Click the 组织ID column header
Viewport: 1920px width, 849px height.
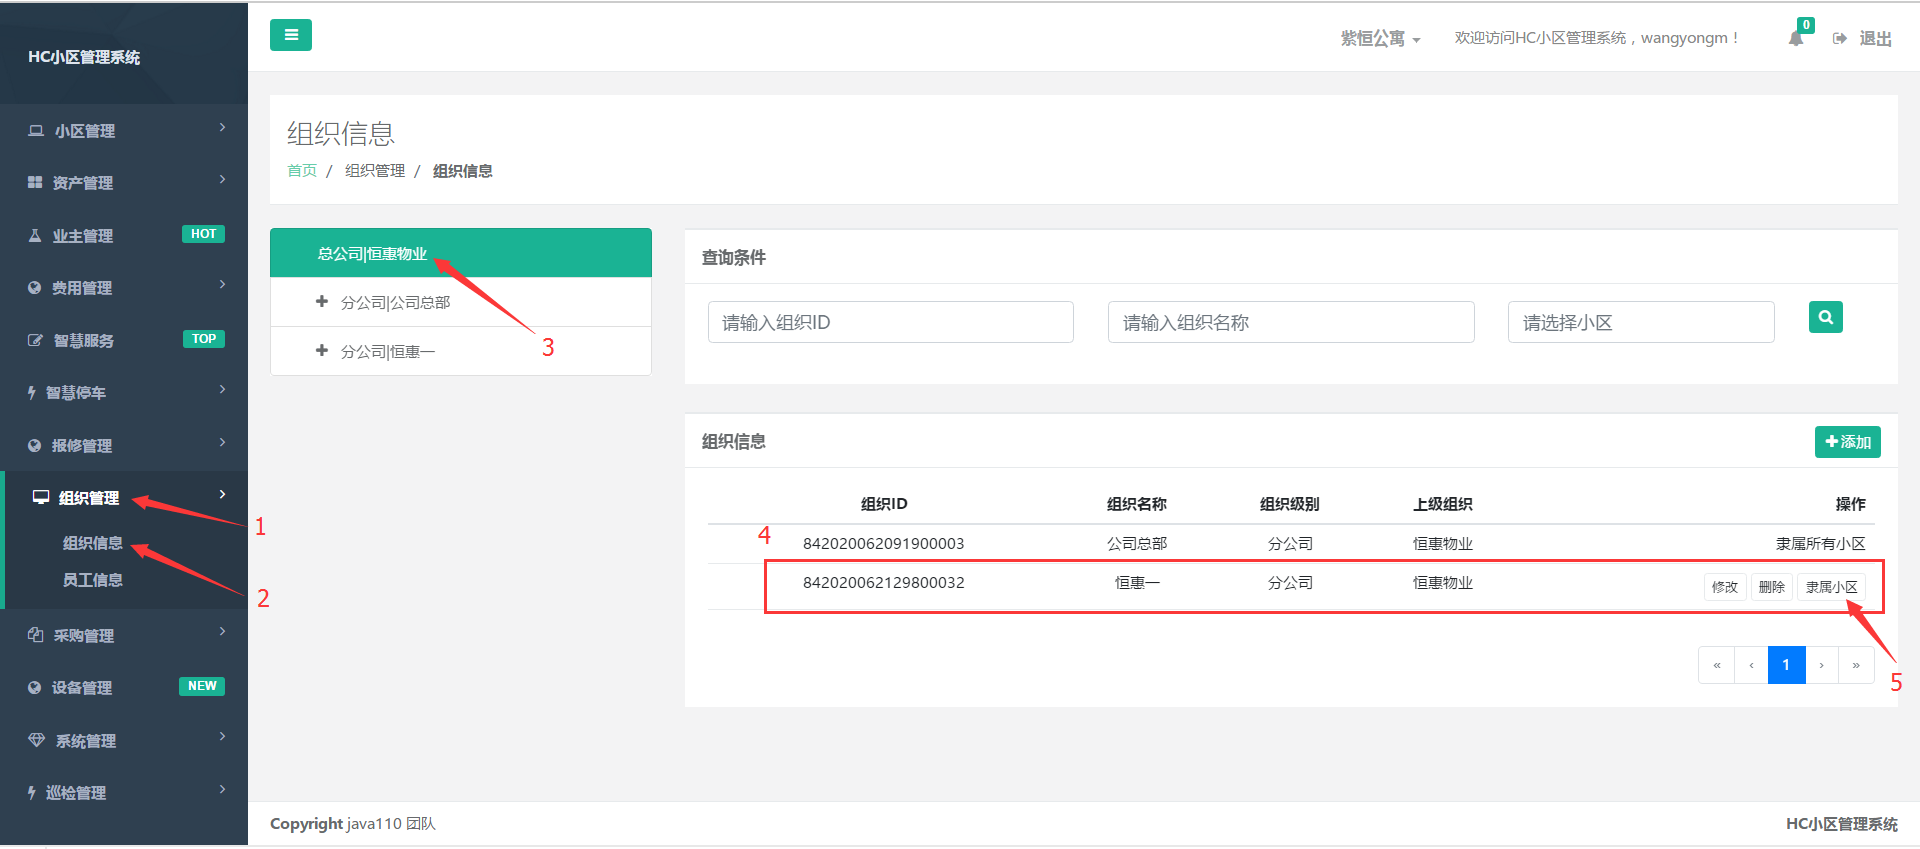(884, 504)
